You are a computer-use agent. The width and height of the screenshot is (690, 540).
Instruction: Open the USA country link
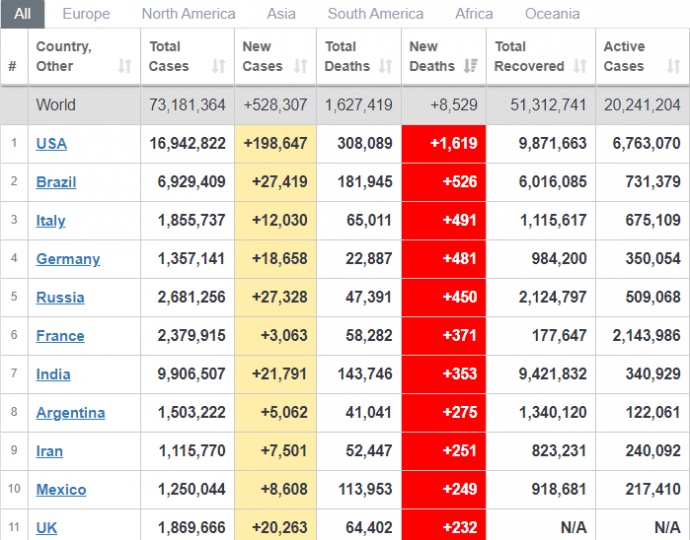click(51, 143)
